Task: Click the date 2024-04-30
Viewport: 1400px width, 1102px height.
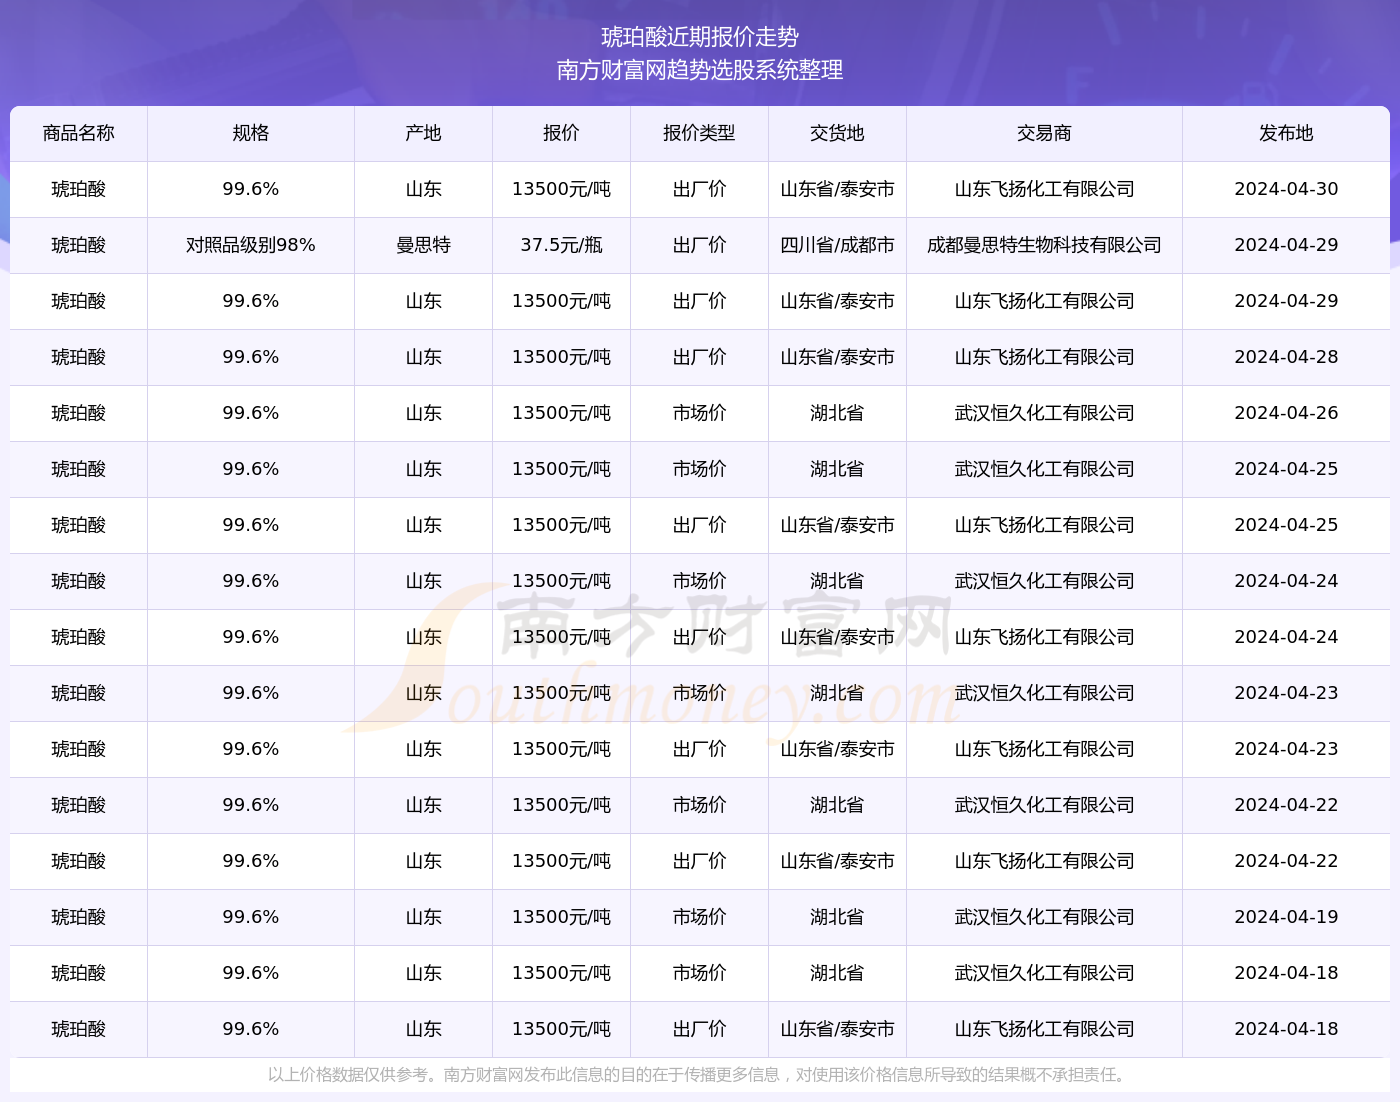Action: (x=1286, y=189)
